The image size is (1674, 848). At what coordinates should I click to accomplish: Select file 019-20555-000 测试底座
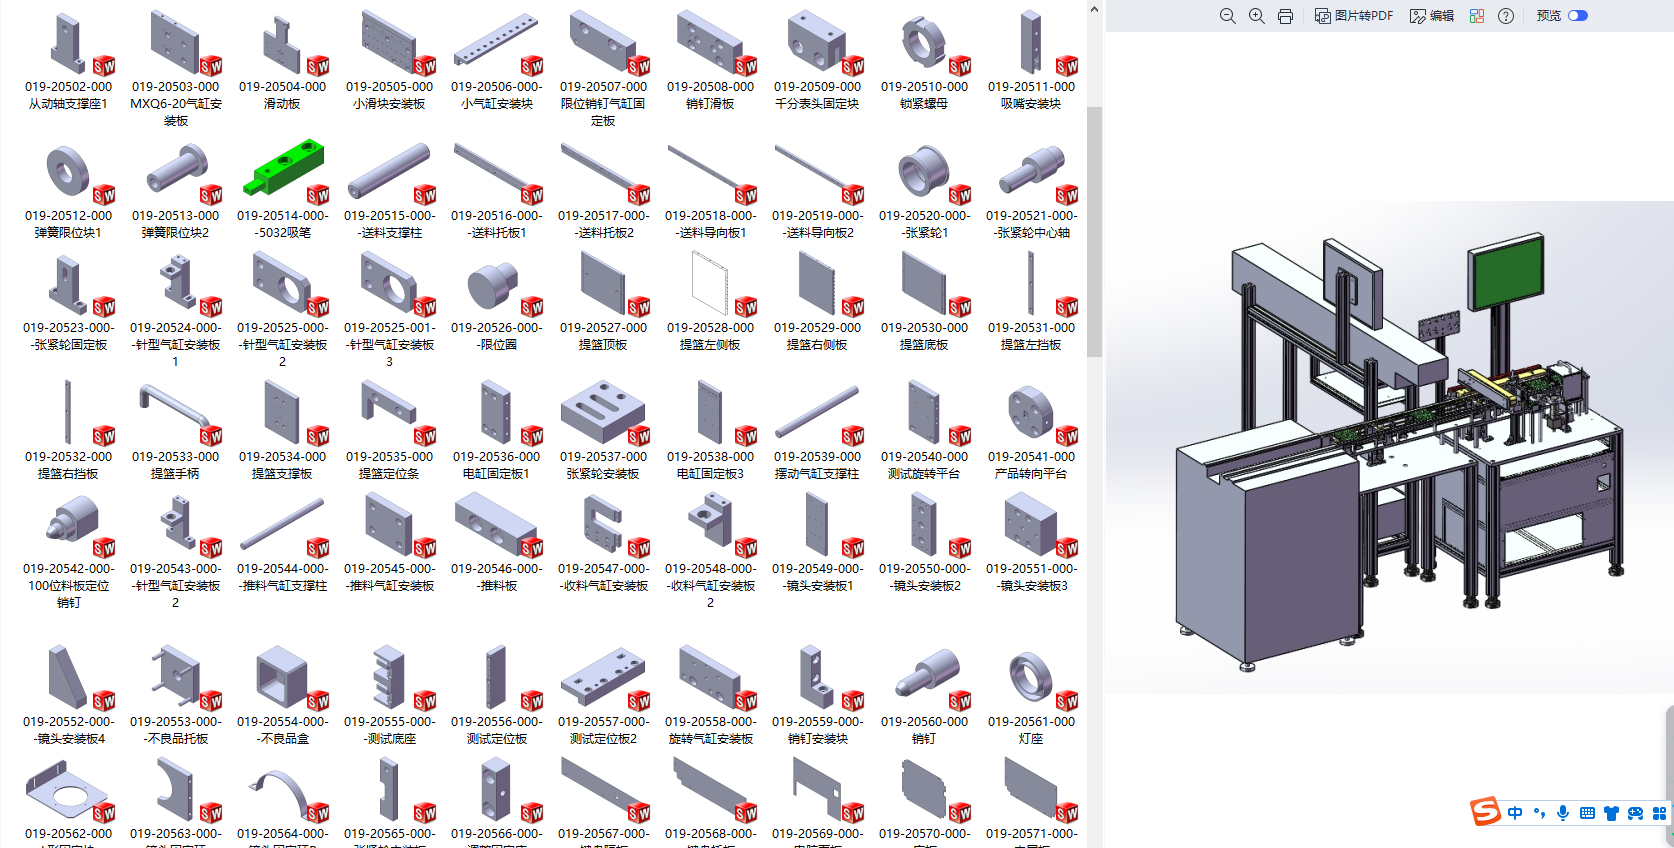390,696
